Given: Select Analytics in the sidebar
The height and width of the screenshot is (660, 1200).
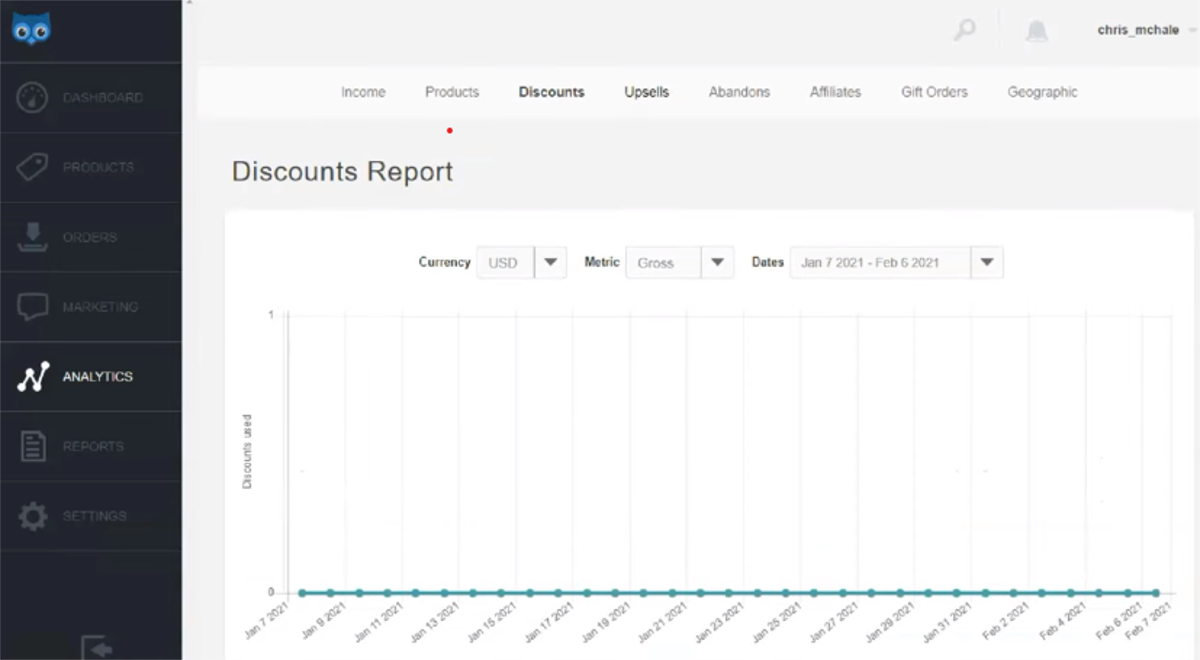Looking at the screenshot, I should pyautogui.click(x=91, y=377).
